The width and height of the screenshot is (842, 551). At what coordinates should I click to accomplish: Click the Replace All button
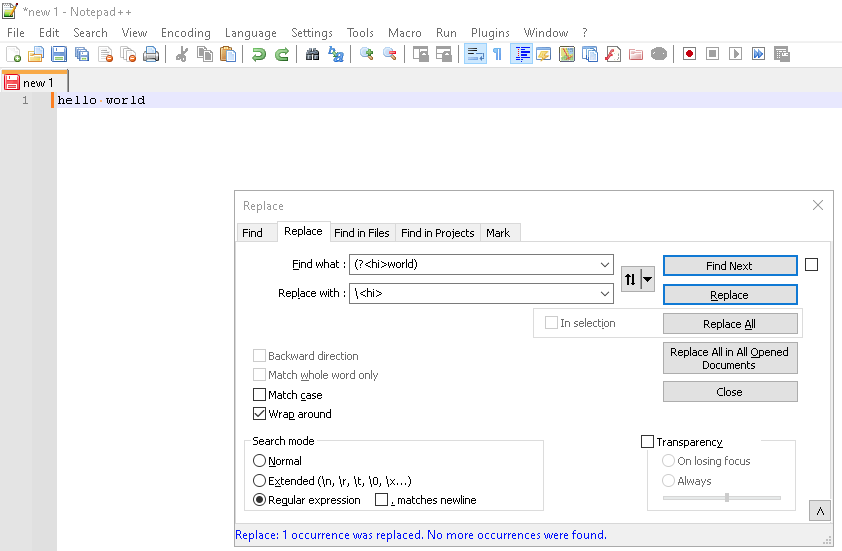pyautogui.click(x=730, y=324)
